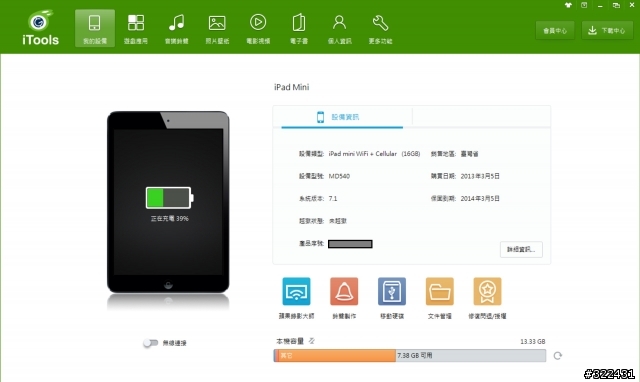Open the skin shirt icon in title bar
Screen dimensions: 640x382
(568, 5)
